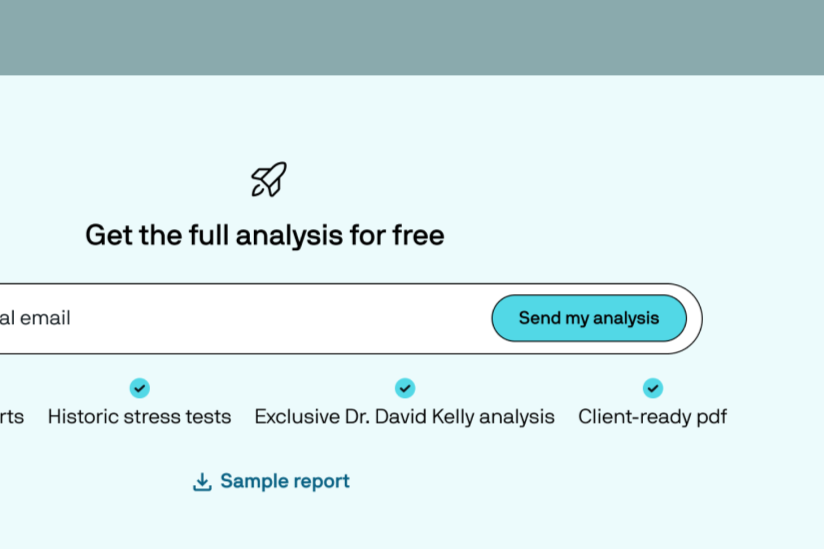Viewport: 824px width, 549px height.
Task: Click checkmark icon above Historic stress tests
Action: tap(140, 388)
